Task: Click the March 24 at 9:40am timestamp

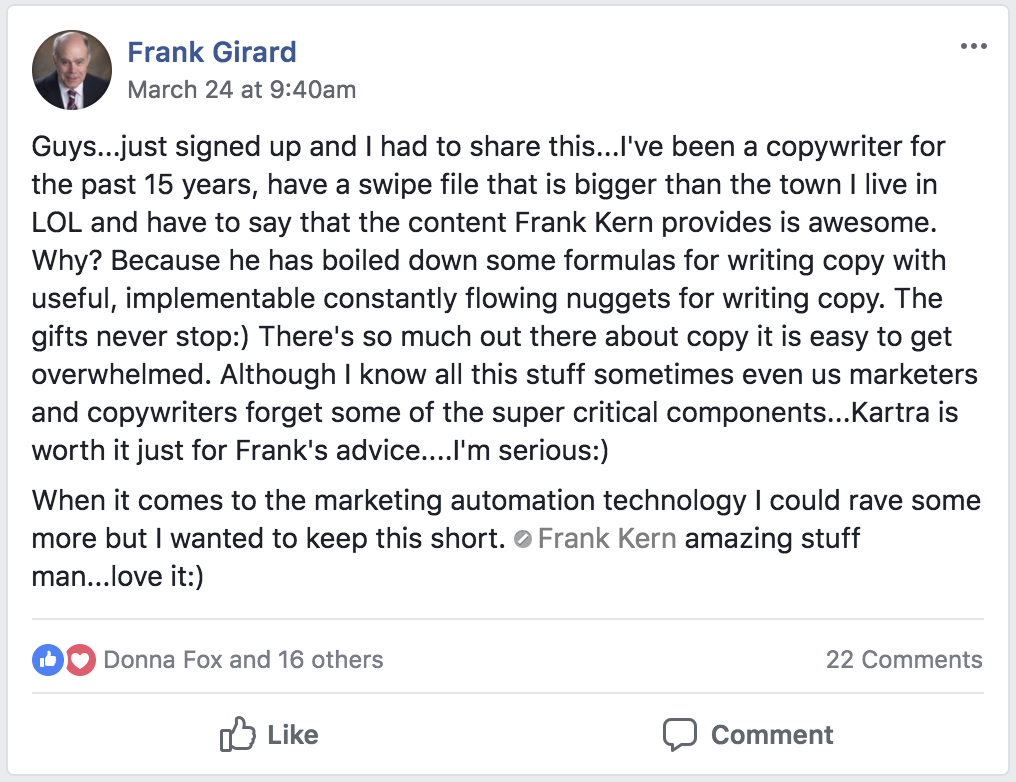Action: (x=241, y=89)
